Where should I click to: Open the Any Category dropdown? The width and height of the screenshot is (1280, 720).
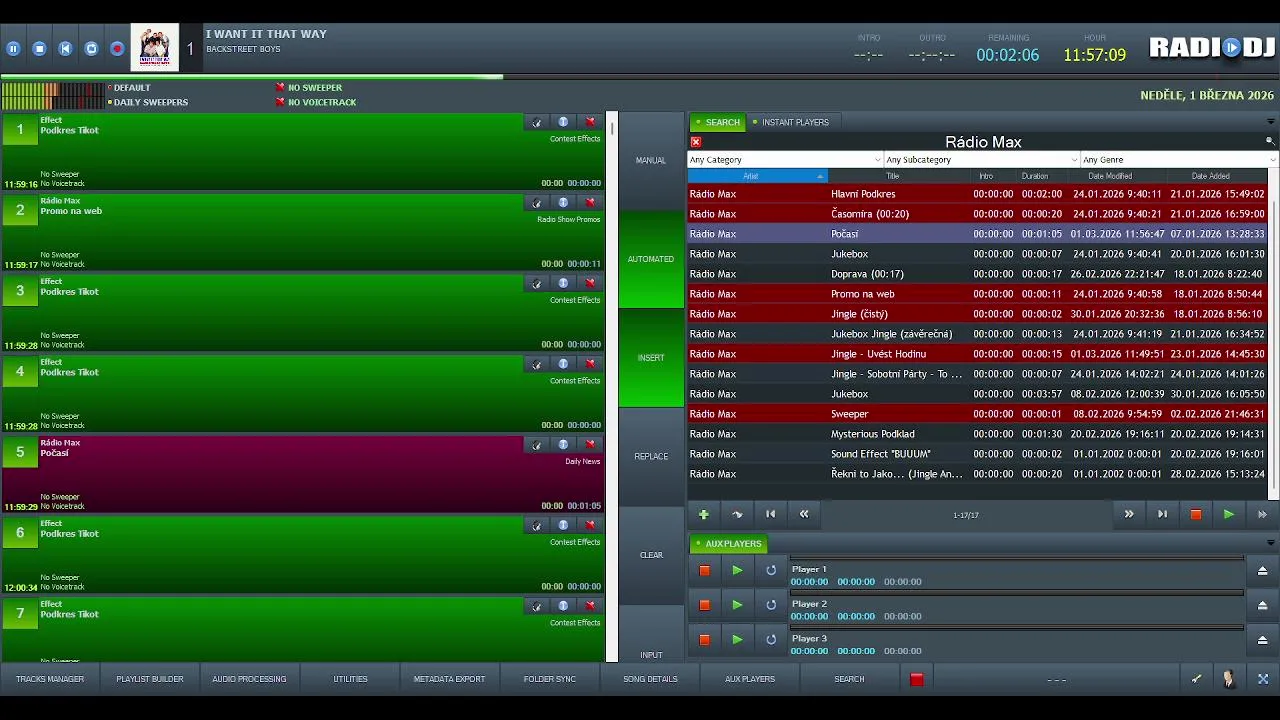tap(785, 160)
